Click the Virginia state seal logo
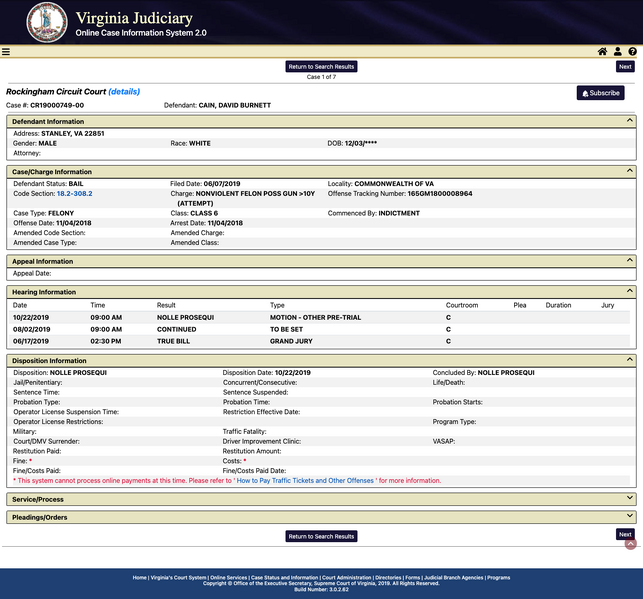The width and height of the screenshot is (643, 599). pos(47,22)
